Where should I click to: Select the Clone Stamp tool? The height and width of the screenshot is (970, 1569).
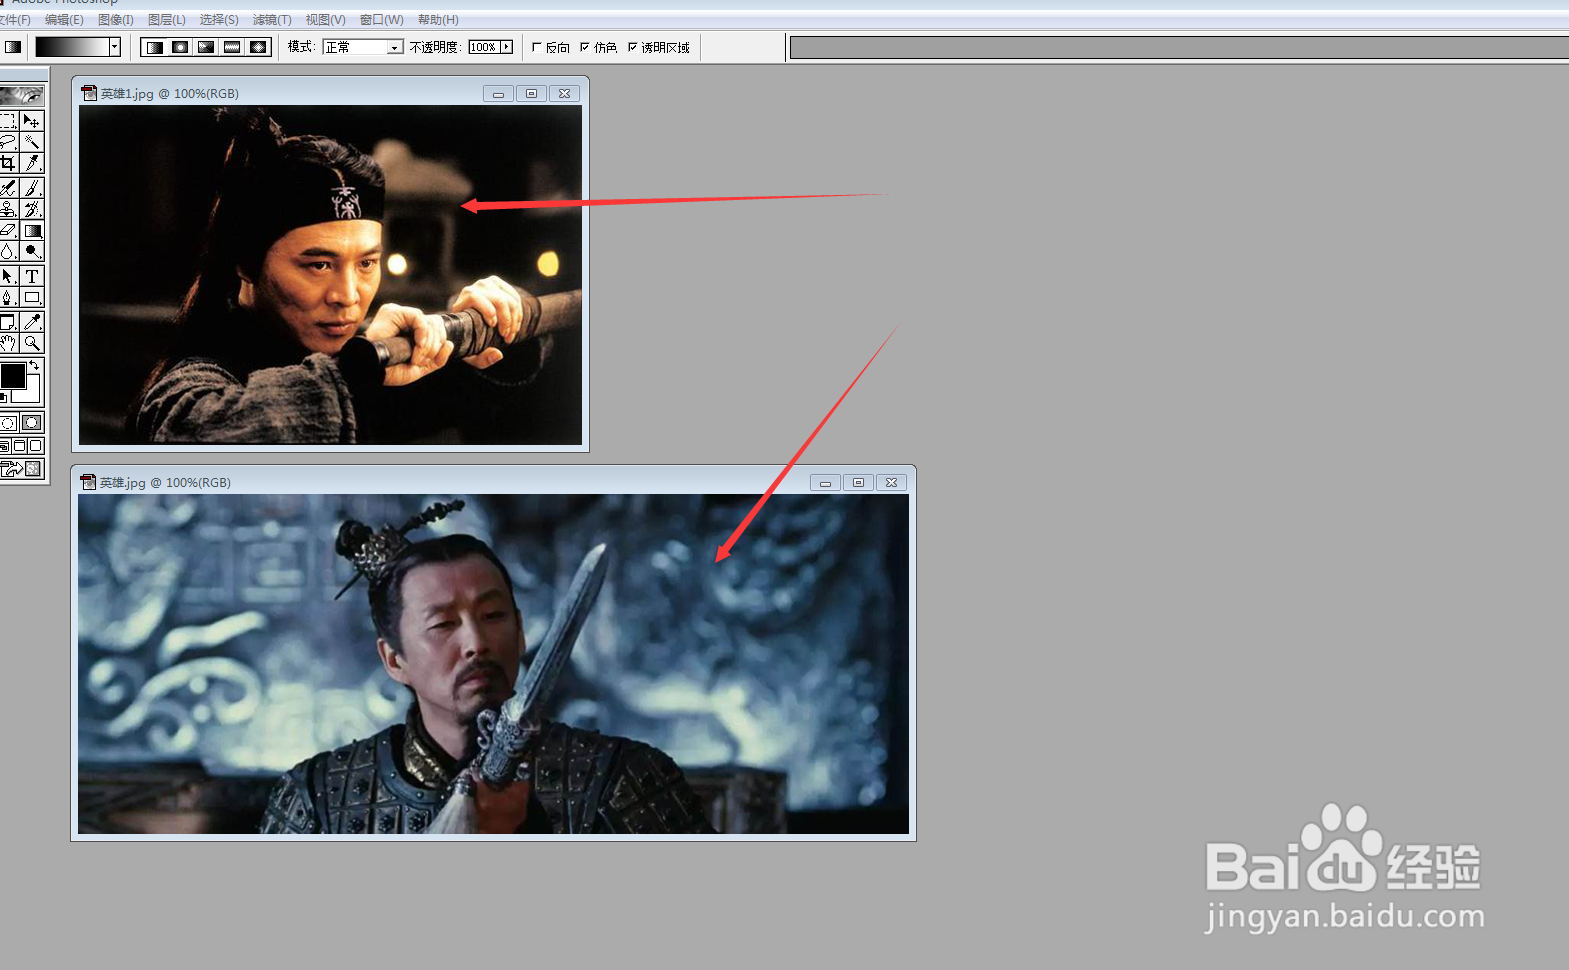(8, 209)
